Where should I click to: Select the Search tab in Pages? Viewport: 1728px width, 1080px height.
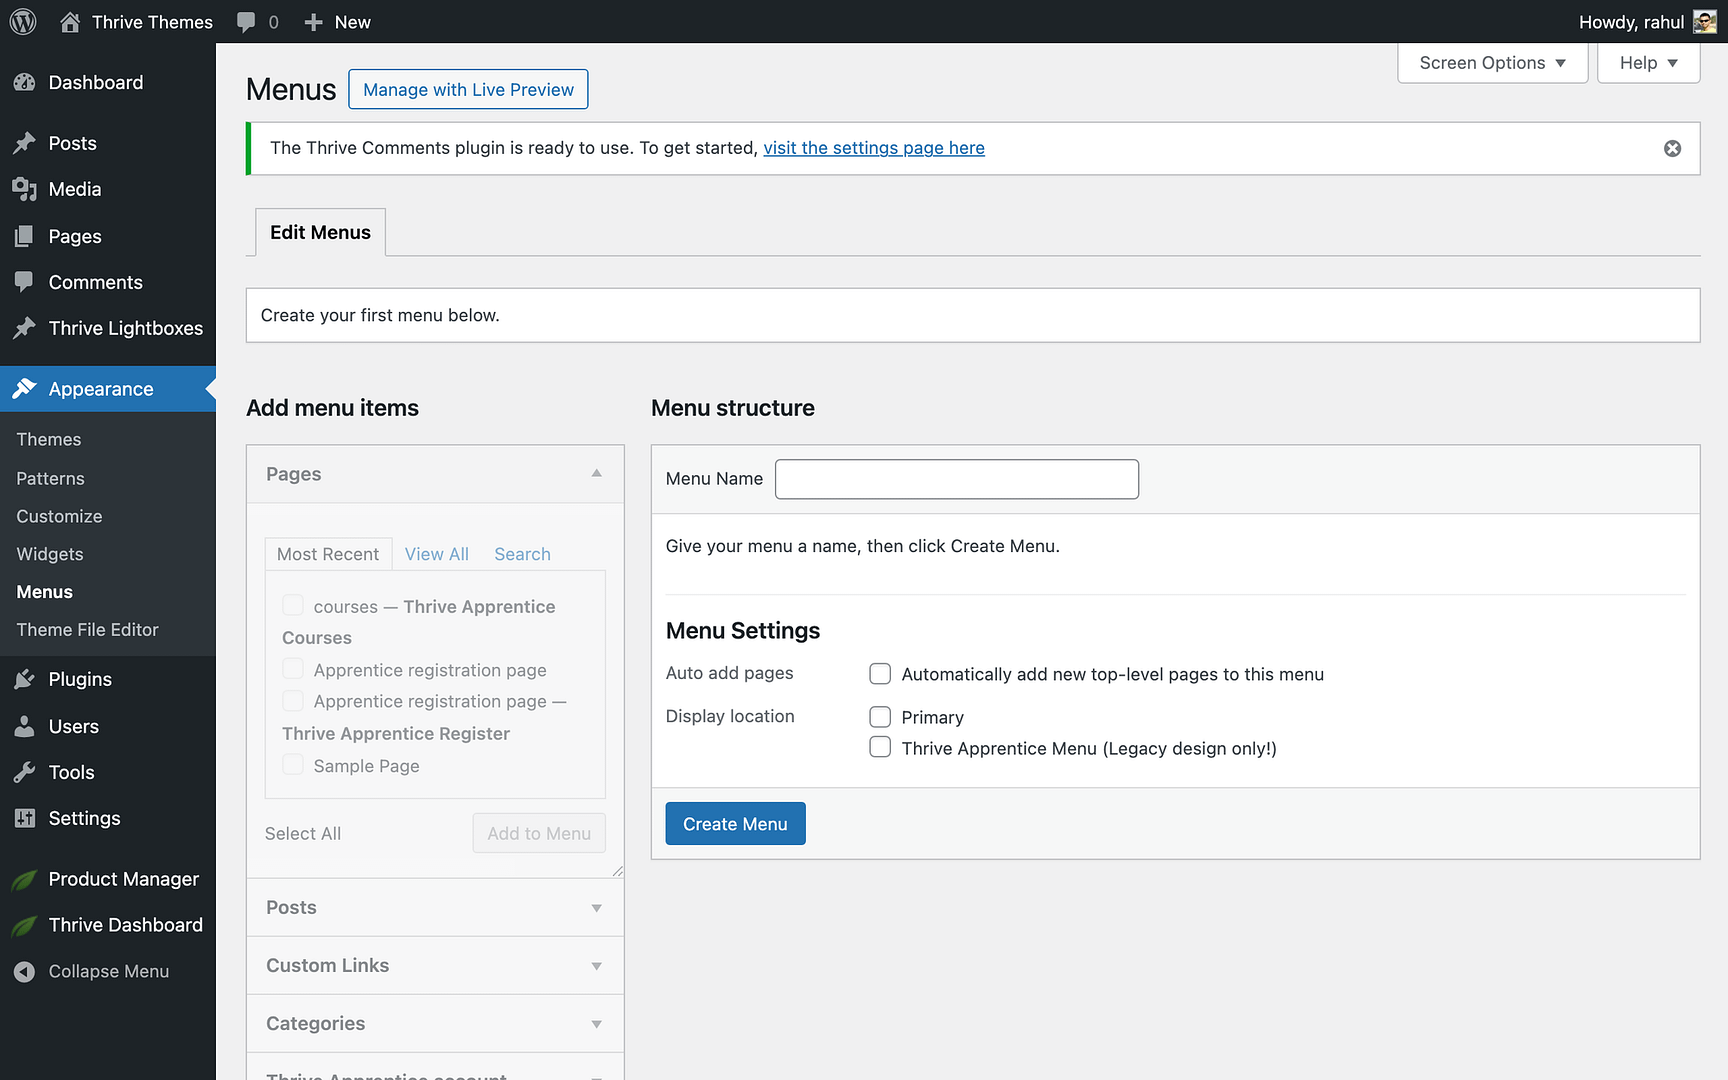click(x=522, y=554)
